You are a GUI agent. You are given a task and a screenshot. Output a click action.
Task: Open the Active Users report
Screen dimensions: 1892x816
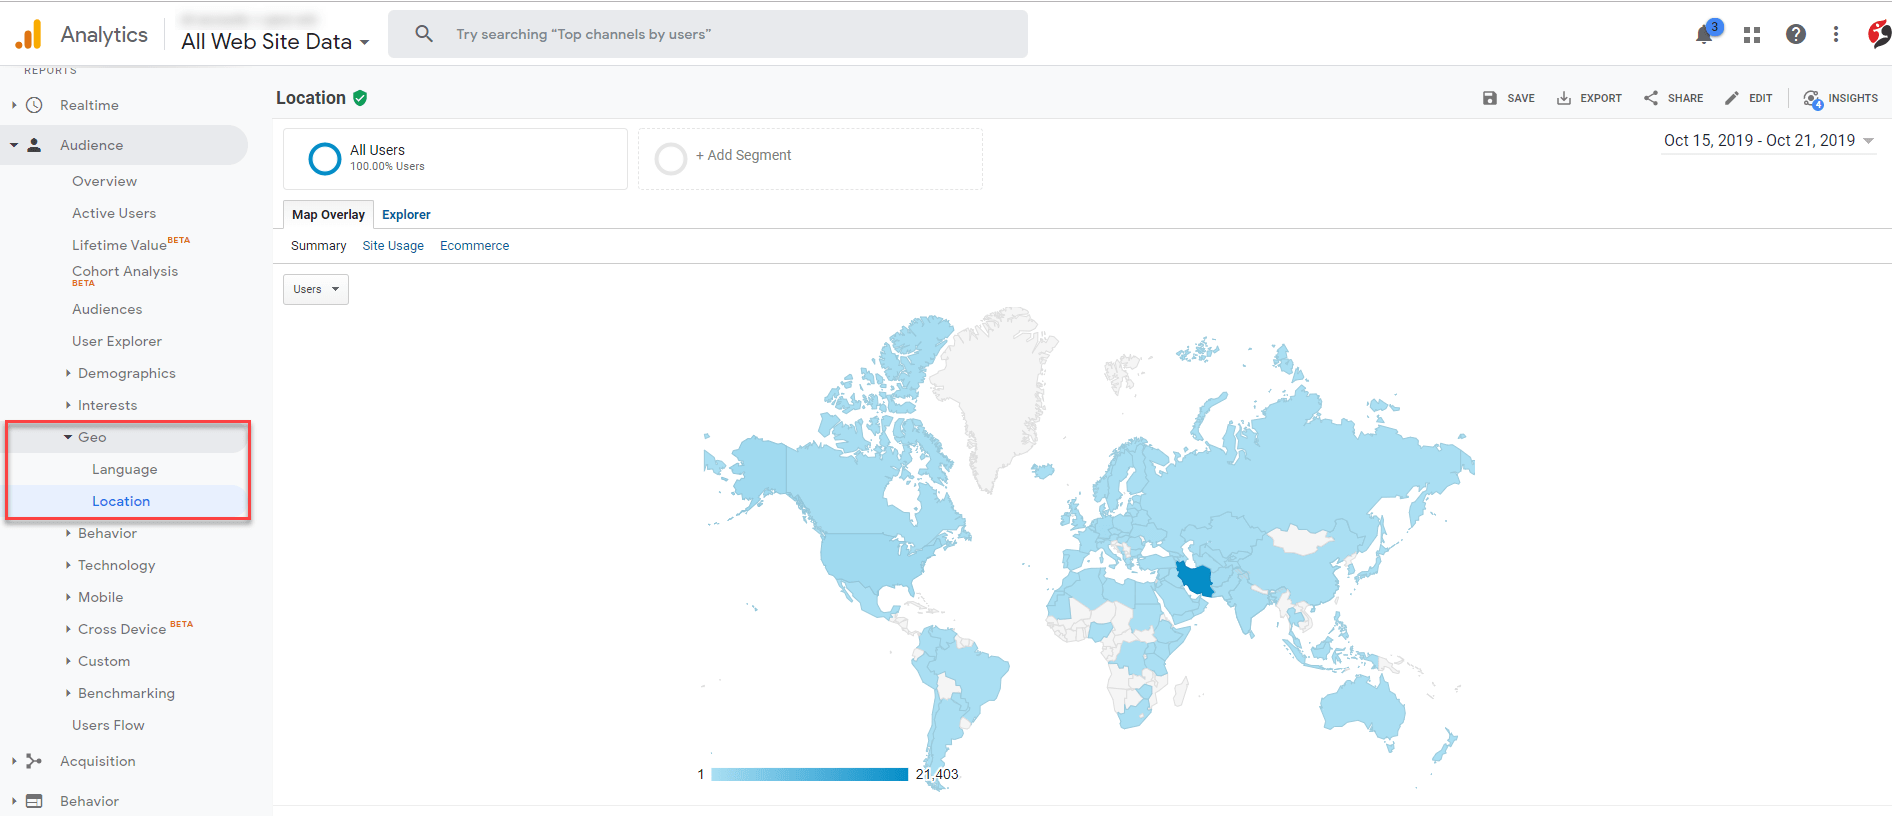pyautogui.click(x=114, y=213)
